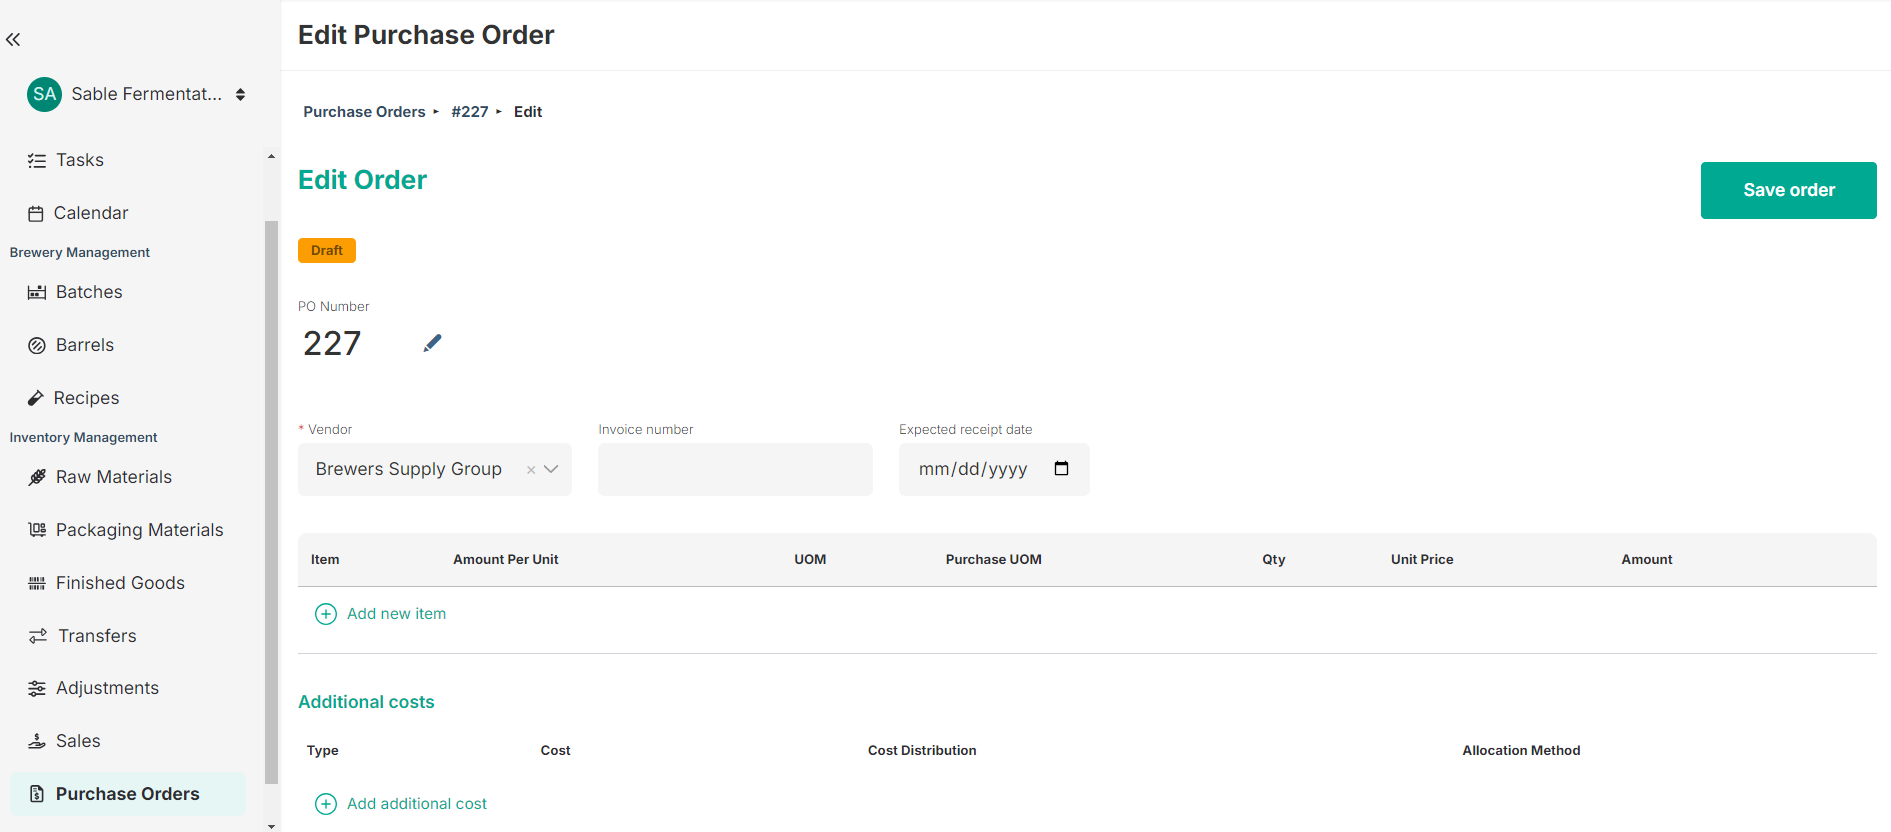This screenshot has height=832, width=1891.
Task: Click the sidebar scroll down arrow
Action: (x=271, y=826)
